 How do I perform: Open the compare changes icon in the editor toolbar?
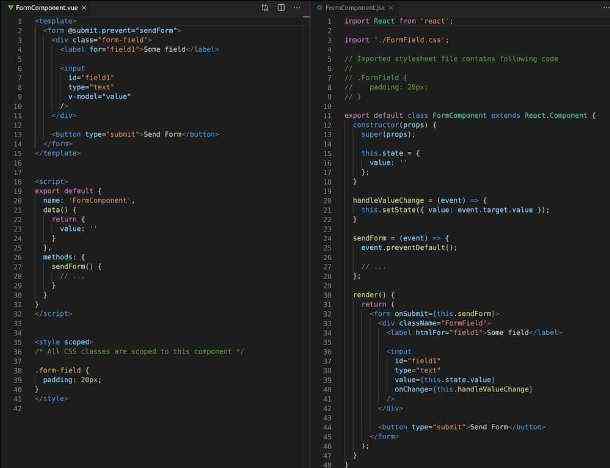[x=265, y=7]
